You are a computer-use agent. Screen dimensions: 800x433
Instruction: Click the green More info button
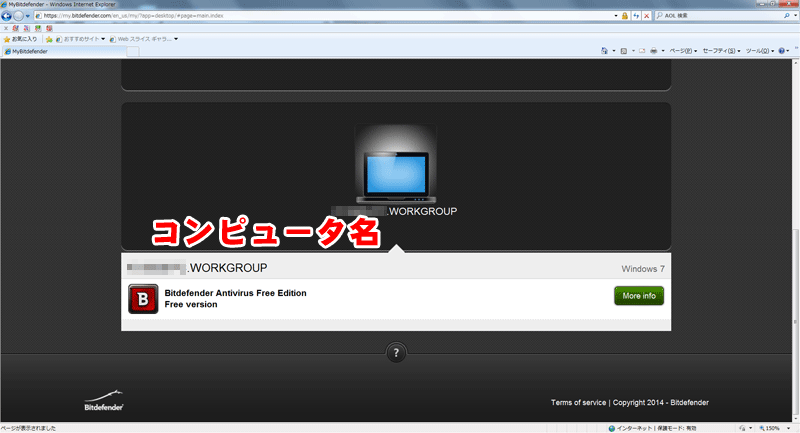tap(639, 296)
